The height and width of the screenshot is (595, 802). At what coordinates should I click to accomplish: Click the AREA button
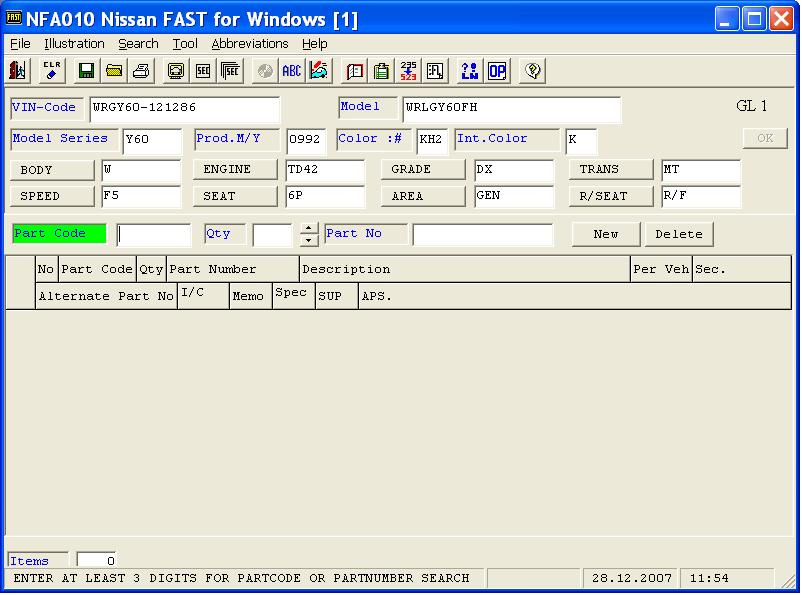[x=423, y=196]
